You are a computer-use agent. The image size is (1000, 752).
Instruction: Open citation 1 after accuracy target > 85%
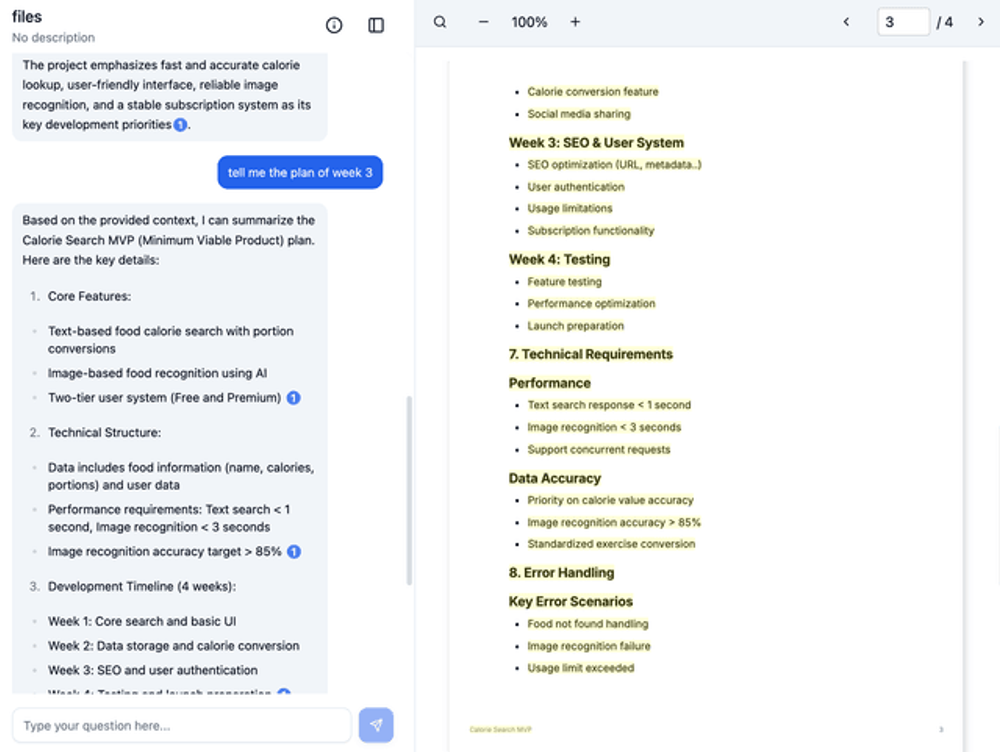[x=293, y=551]
